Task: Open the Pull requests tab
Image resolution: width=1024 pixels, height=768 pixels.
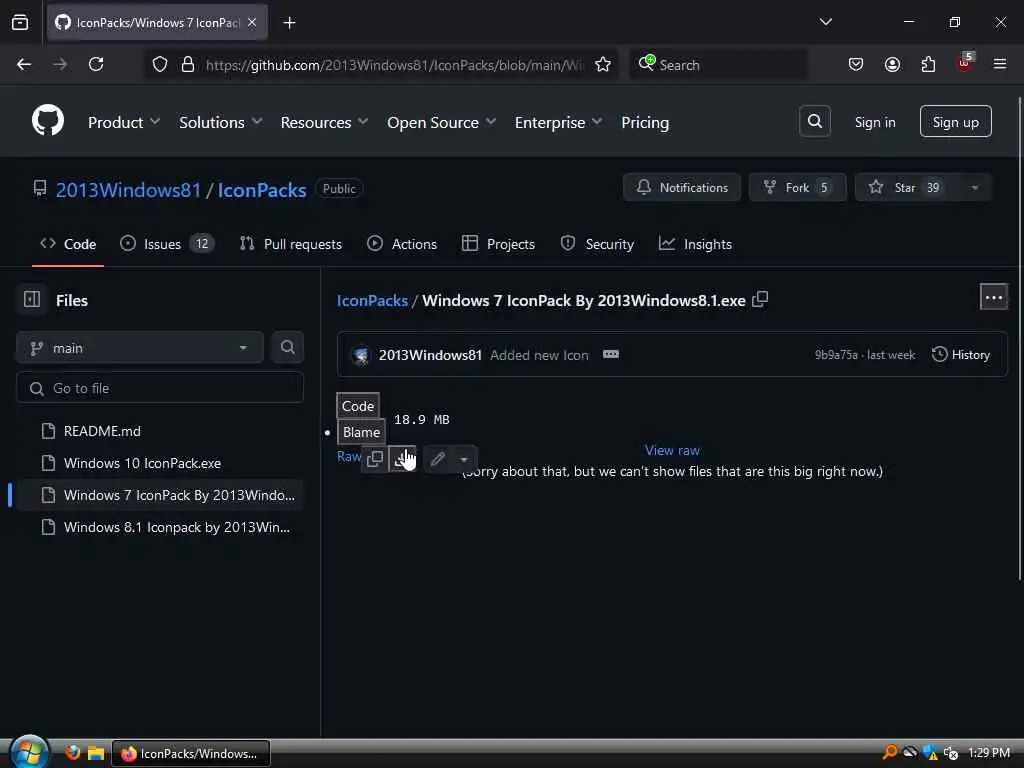Action: point(291,244)
